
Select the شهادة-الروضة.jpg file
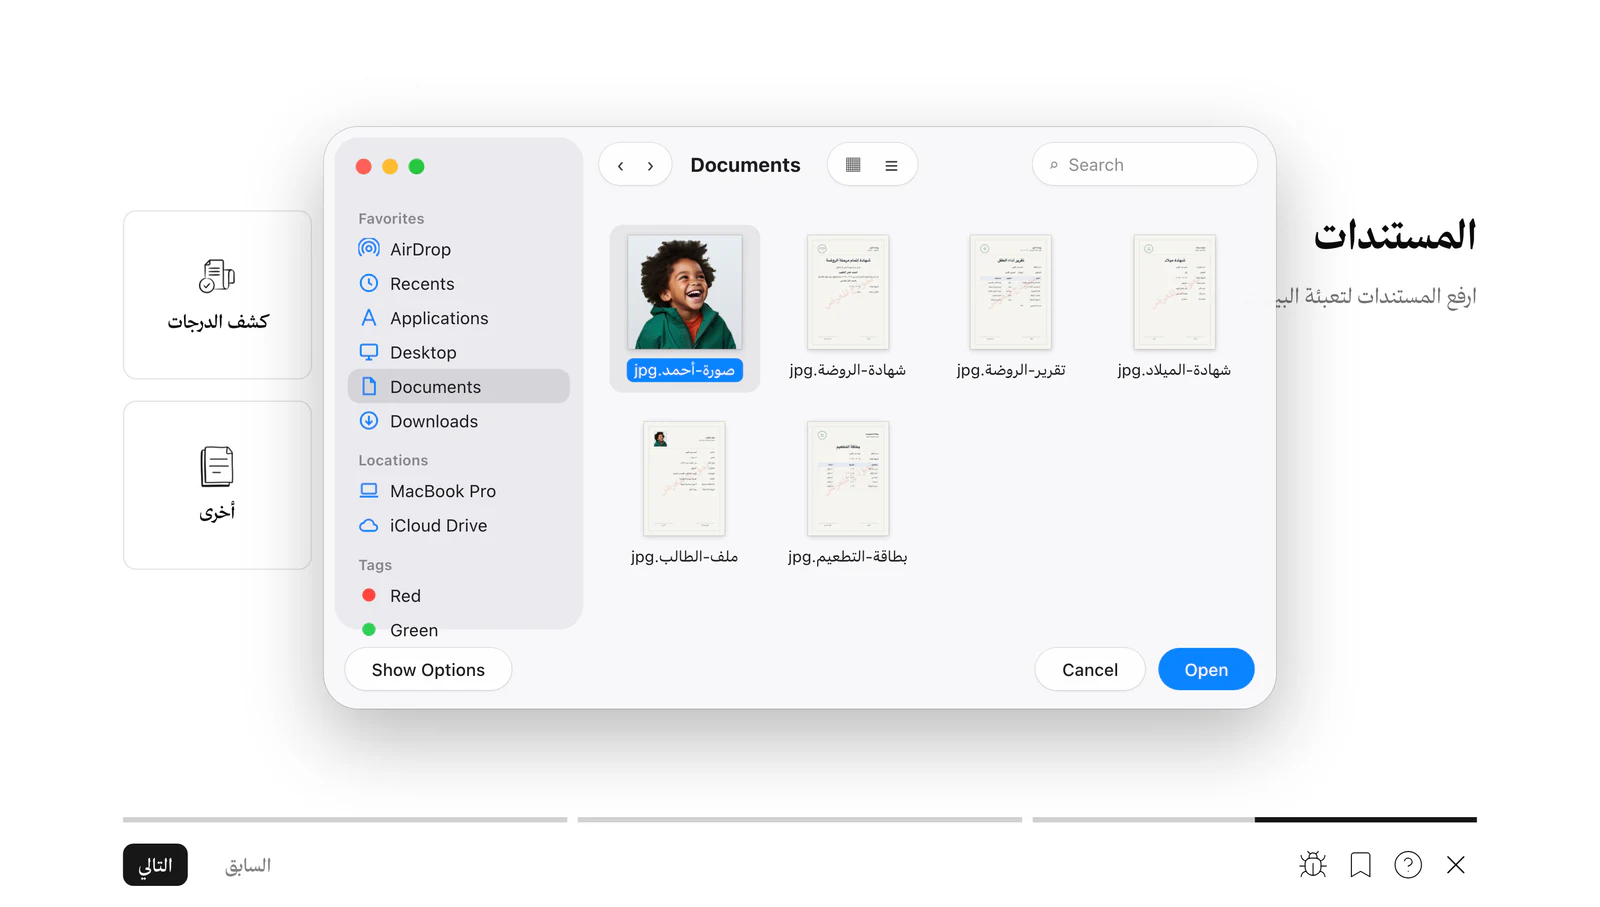848,308
